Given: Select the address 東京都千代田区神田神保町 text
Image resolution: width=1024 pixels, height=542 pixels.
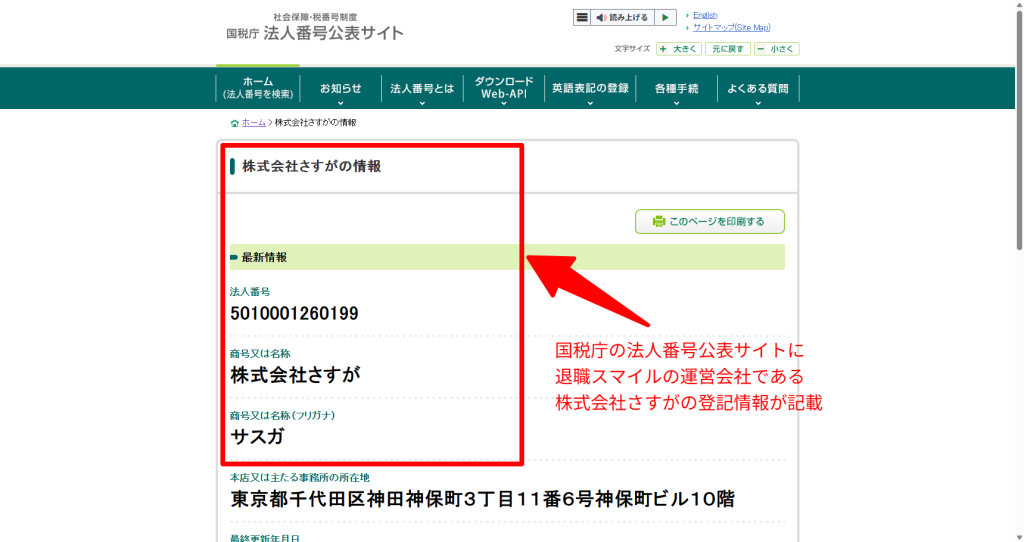Looking at the screenshot, I should tap(483, 499).
